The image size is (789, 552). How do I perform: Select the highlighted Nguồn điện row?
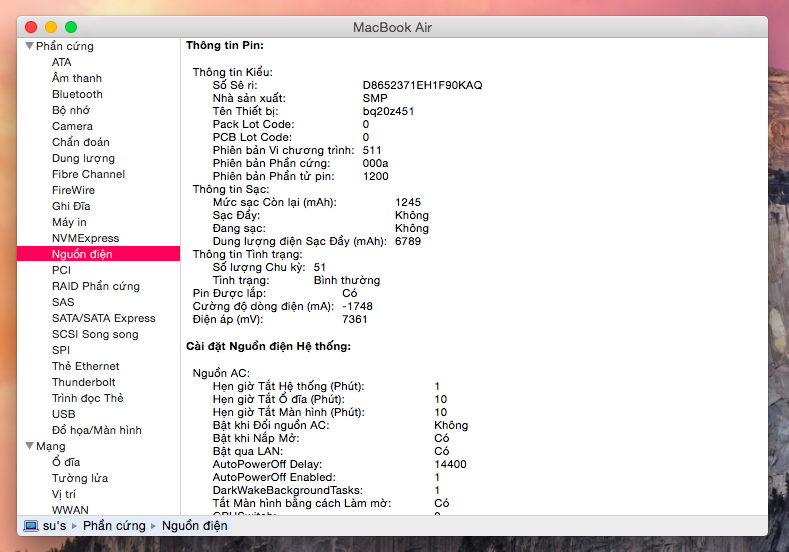(98, 254)
